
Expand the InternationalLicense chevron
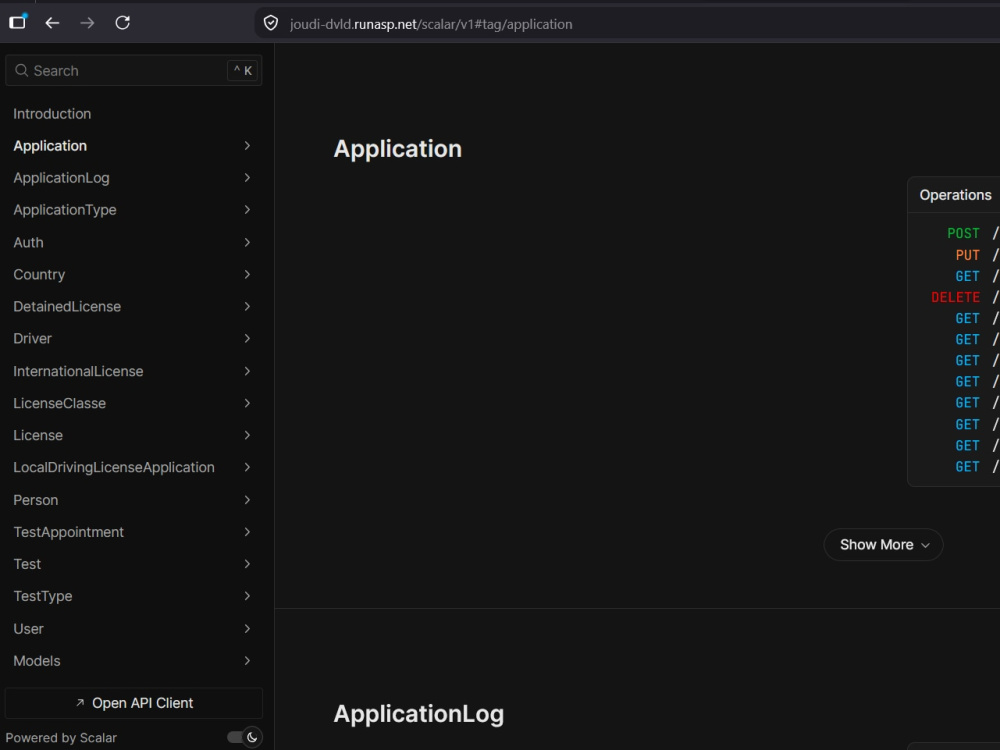click(x=247, y=371)
